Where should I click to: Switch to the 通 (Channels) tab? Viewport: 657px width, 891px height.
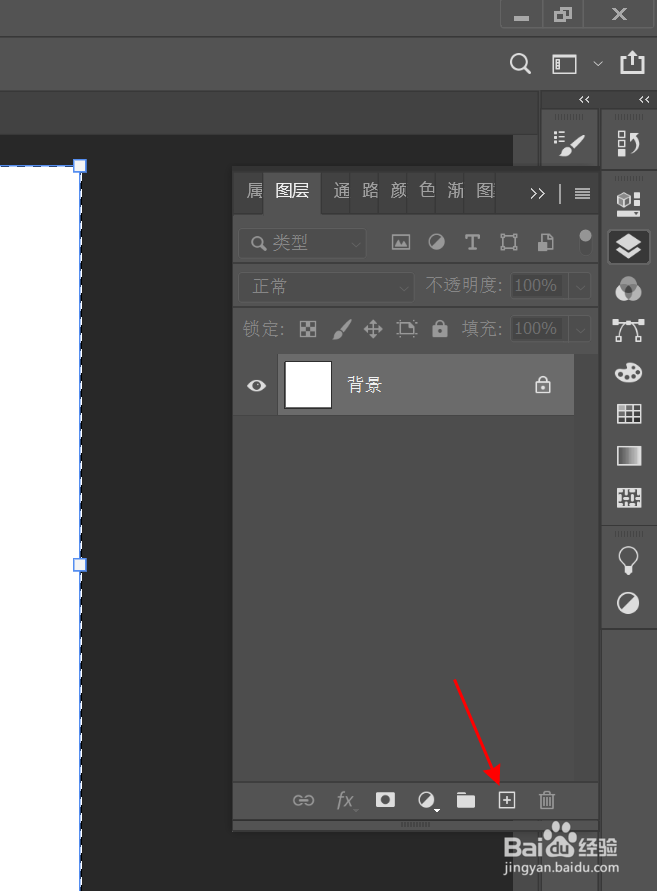point(341,190)
